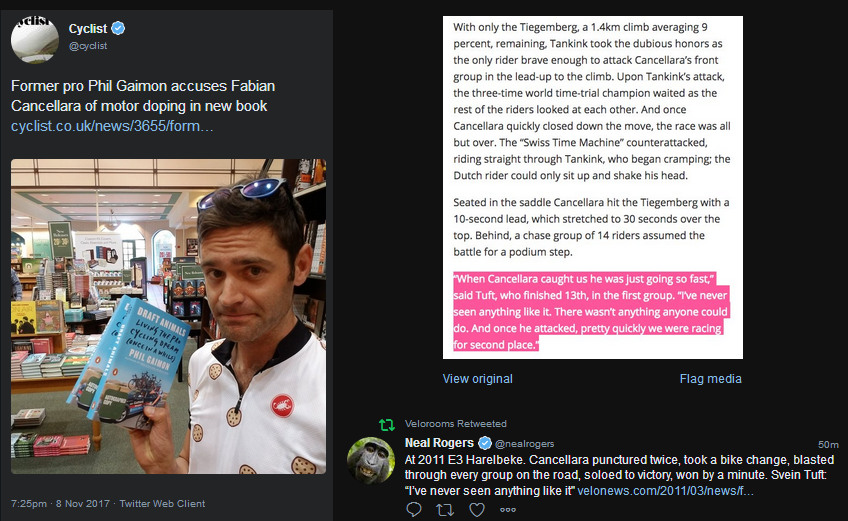The height and width of the screenshot is (521, 848).
Task: Reply to Neal Rogers' tweet
Action: click(414, 510)
